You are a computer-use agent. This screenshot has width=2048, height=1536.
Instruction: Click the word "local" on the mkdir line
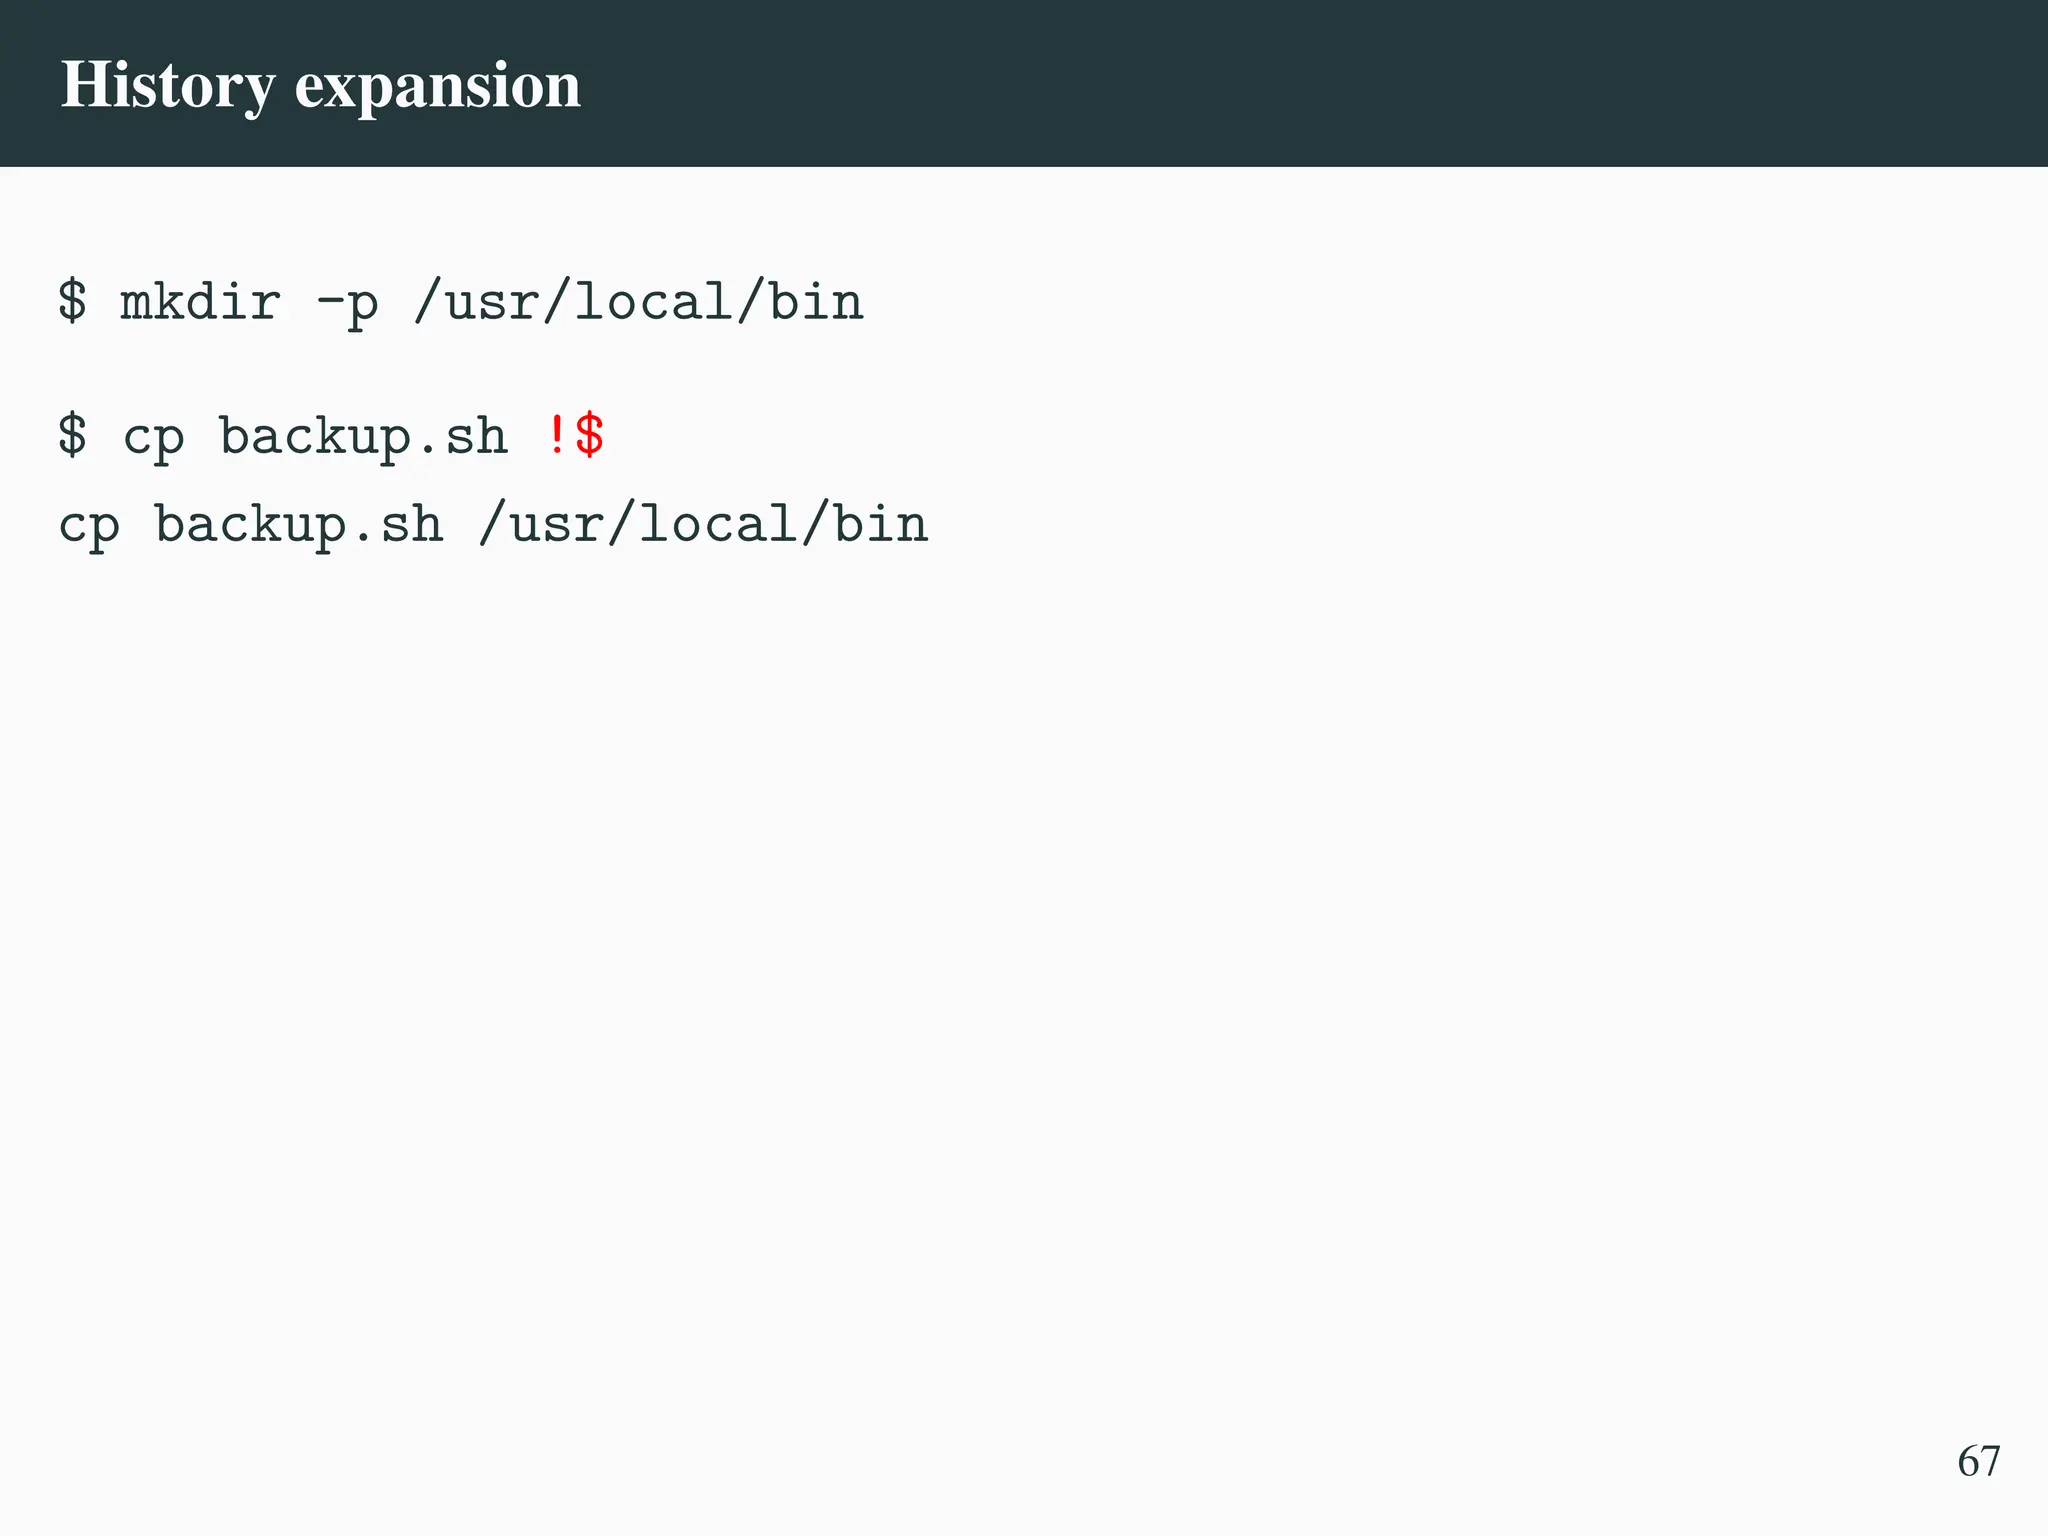(x=654, y=302)
